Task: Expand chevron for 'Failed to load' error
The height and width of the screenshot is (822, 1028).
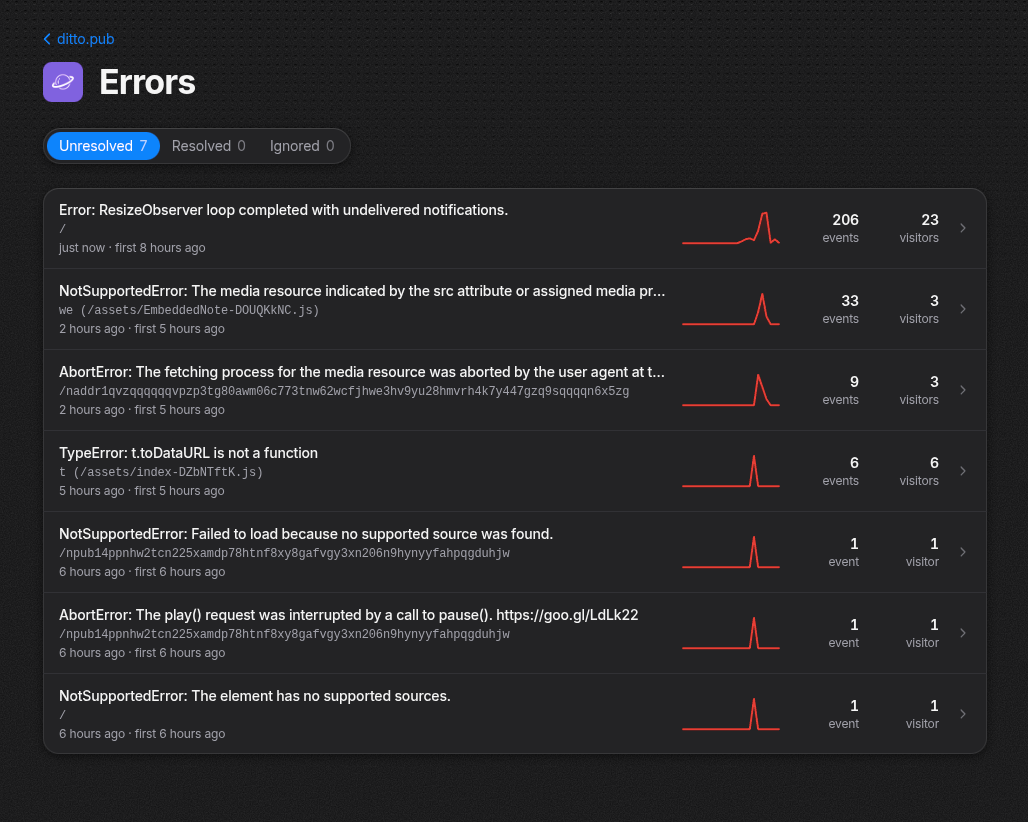Action: [x=962, y=552]
